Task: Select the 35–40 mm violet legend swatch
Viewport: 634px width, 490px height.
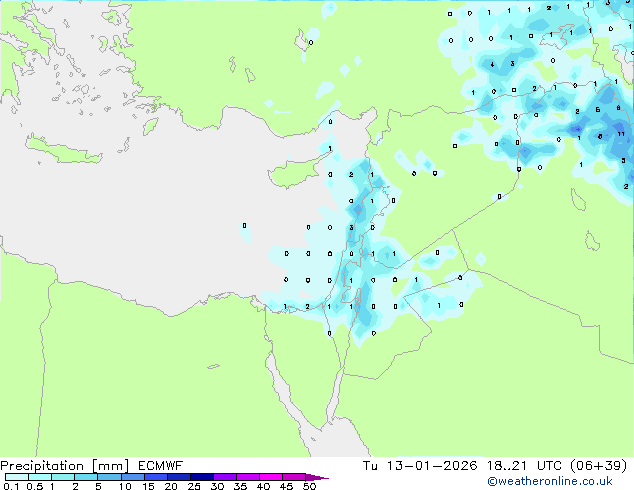Action: point(247,477)
